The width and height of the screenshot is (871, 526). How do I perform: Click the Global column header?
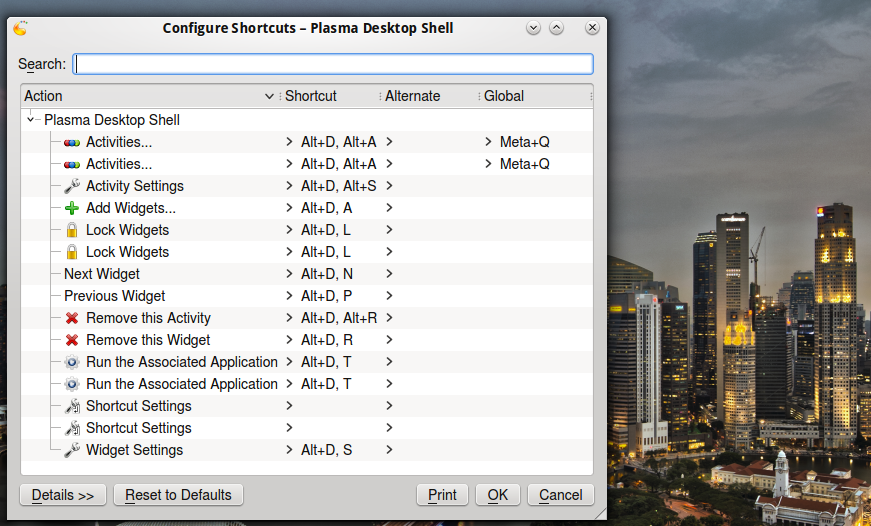(x=535, y=96)
